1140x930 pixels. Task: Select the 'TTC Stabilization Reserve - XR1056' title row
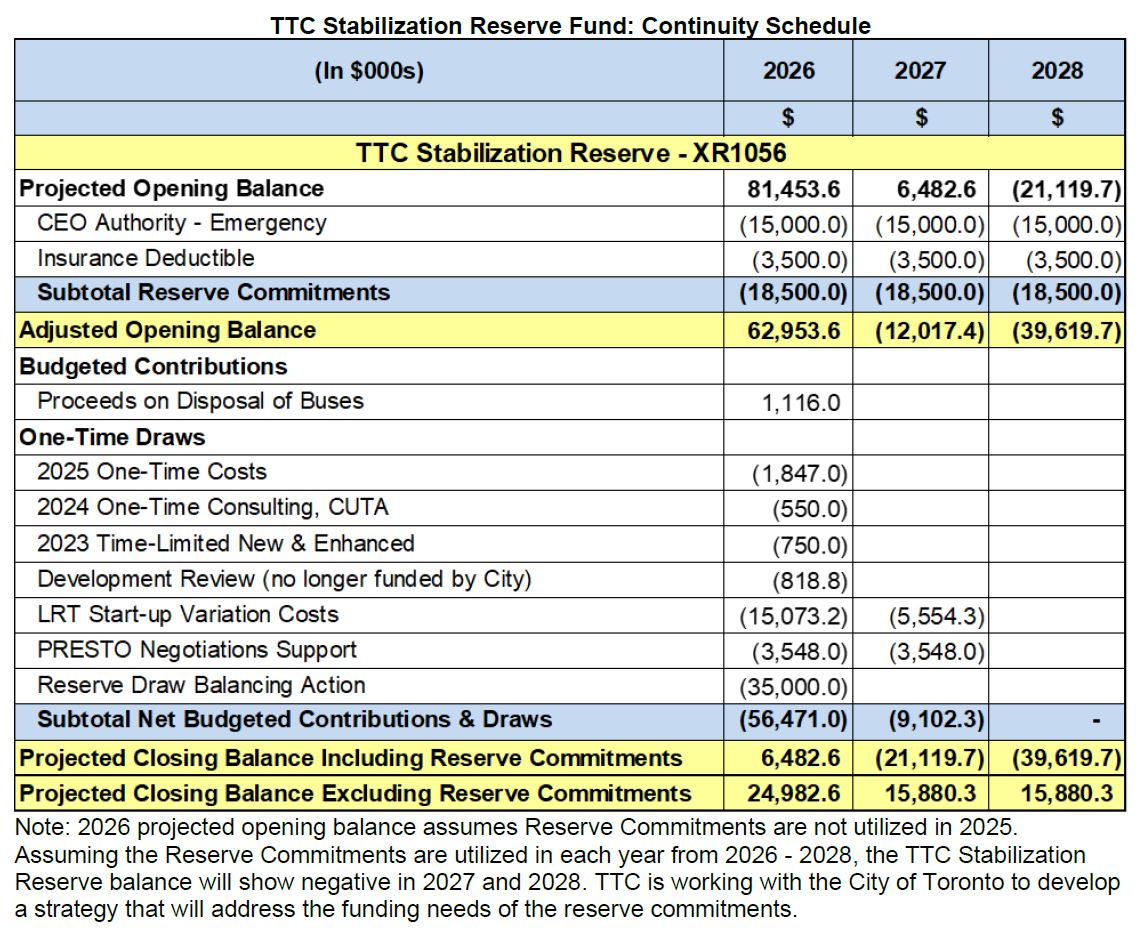570,153
